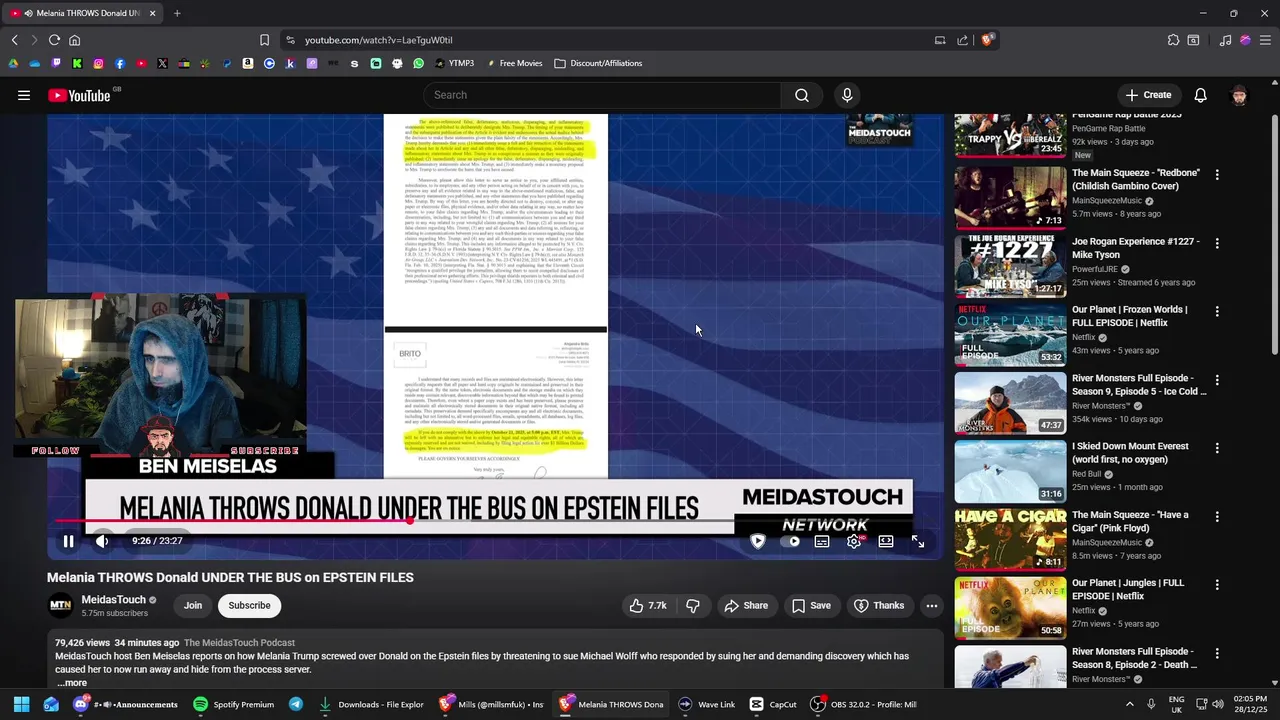Click the Thanks button
The height and width of the screenshot is (720, 1280).
[879, 605]
